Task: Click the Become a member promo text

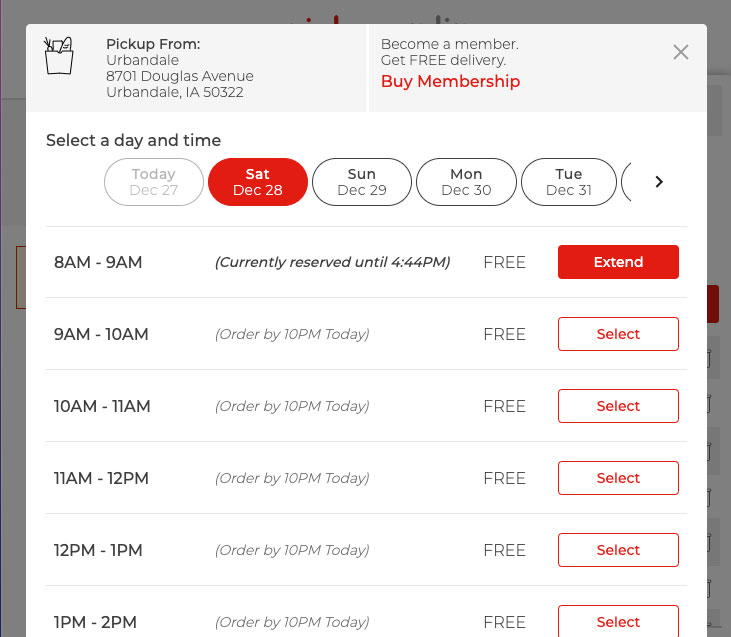Action: click(x=449, y=52)
